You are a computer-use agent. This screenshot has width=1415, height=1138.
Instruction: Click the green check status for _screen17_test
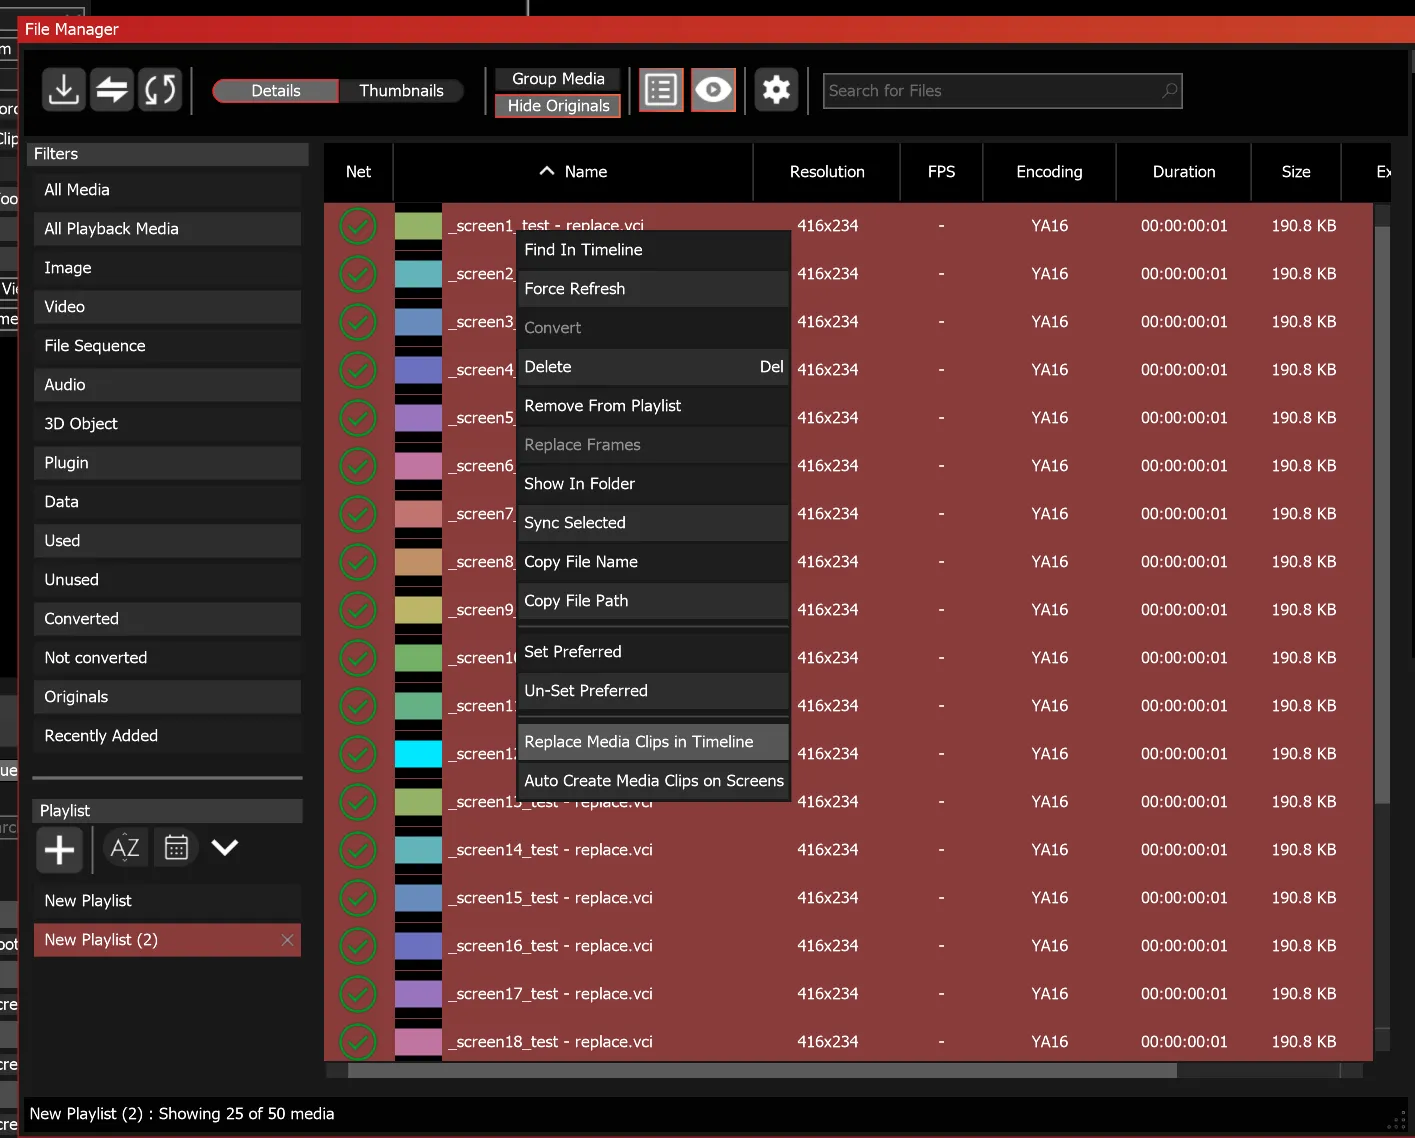pyautogui.click(x=358, y=994)
